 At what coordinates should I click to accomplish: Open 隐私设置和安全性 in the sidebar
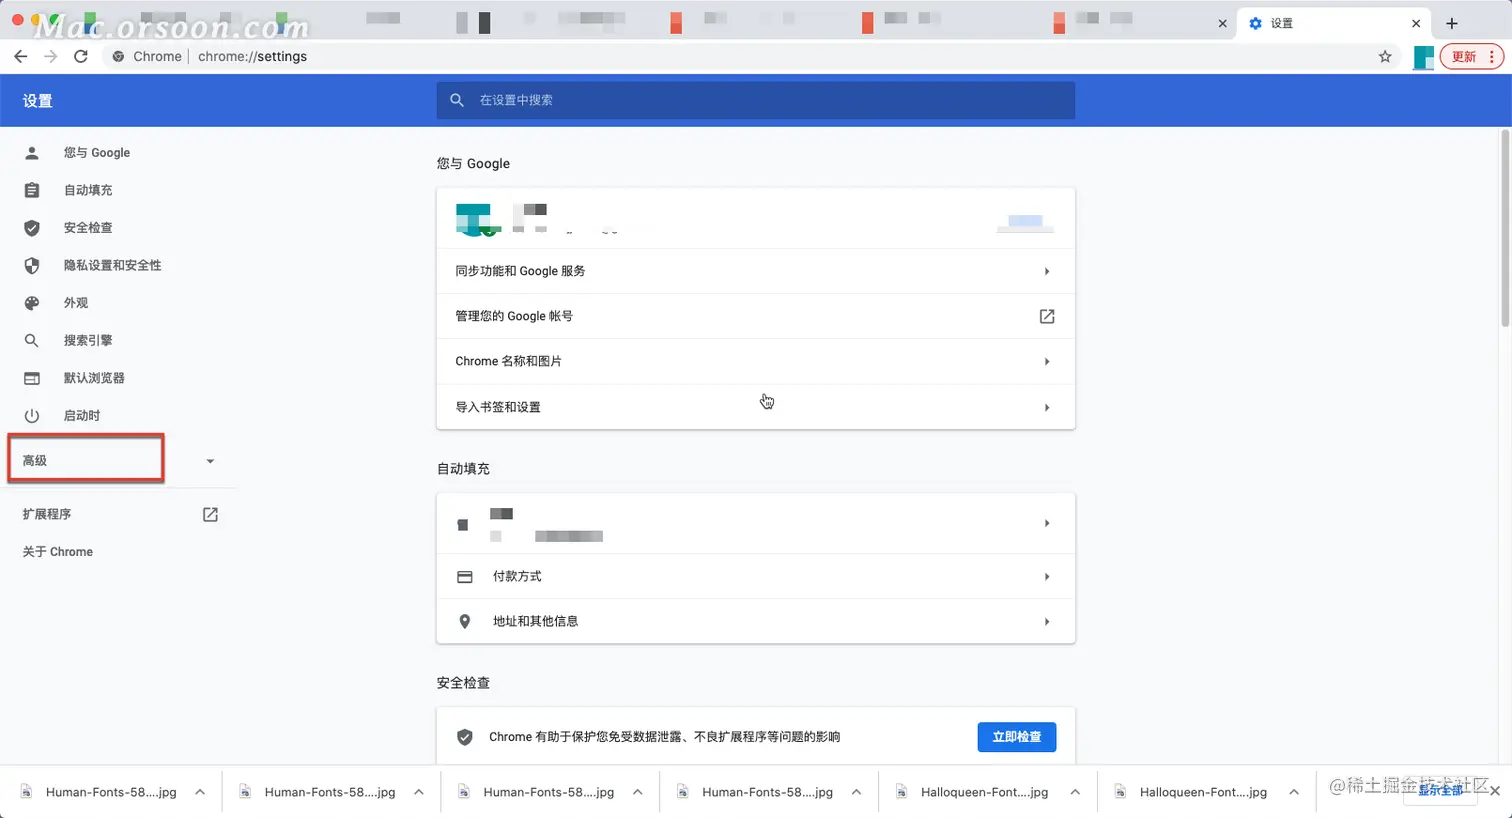click(x=112, y=265)
